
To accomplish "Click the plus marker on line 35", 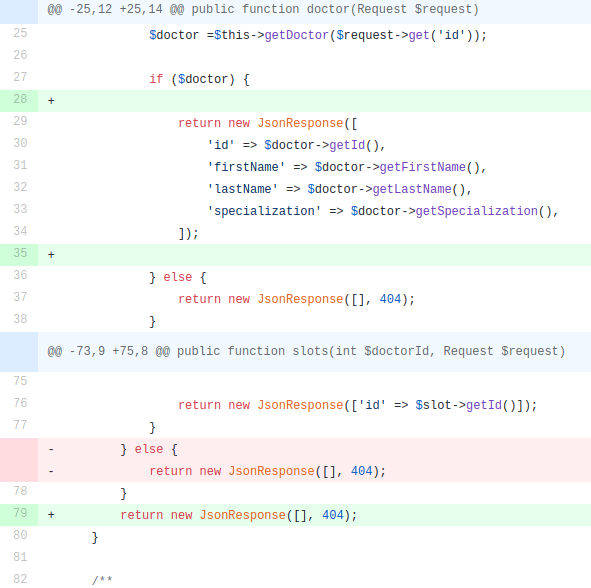I will pyautogui.click(x=51, y=255).
